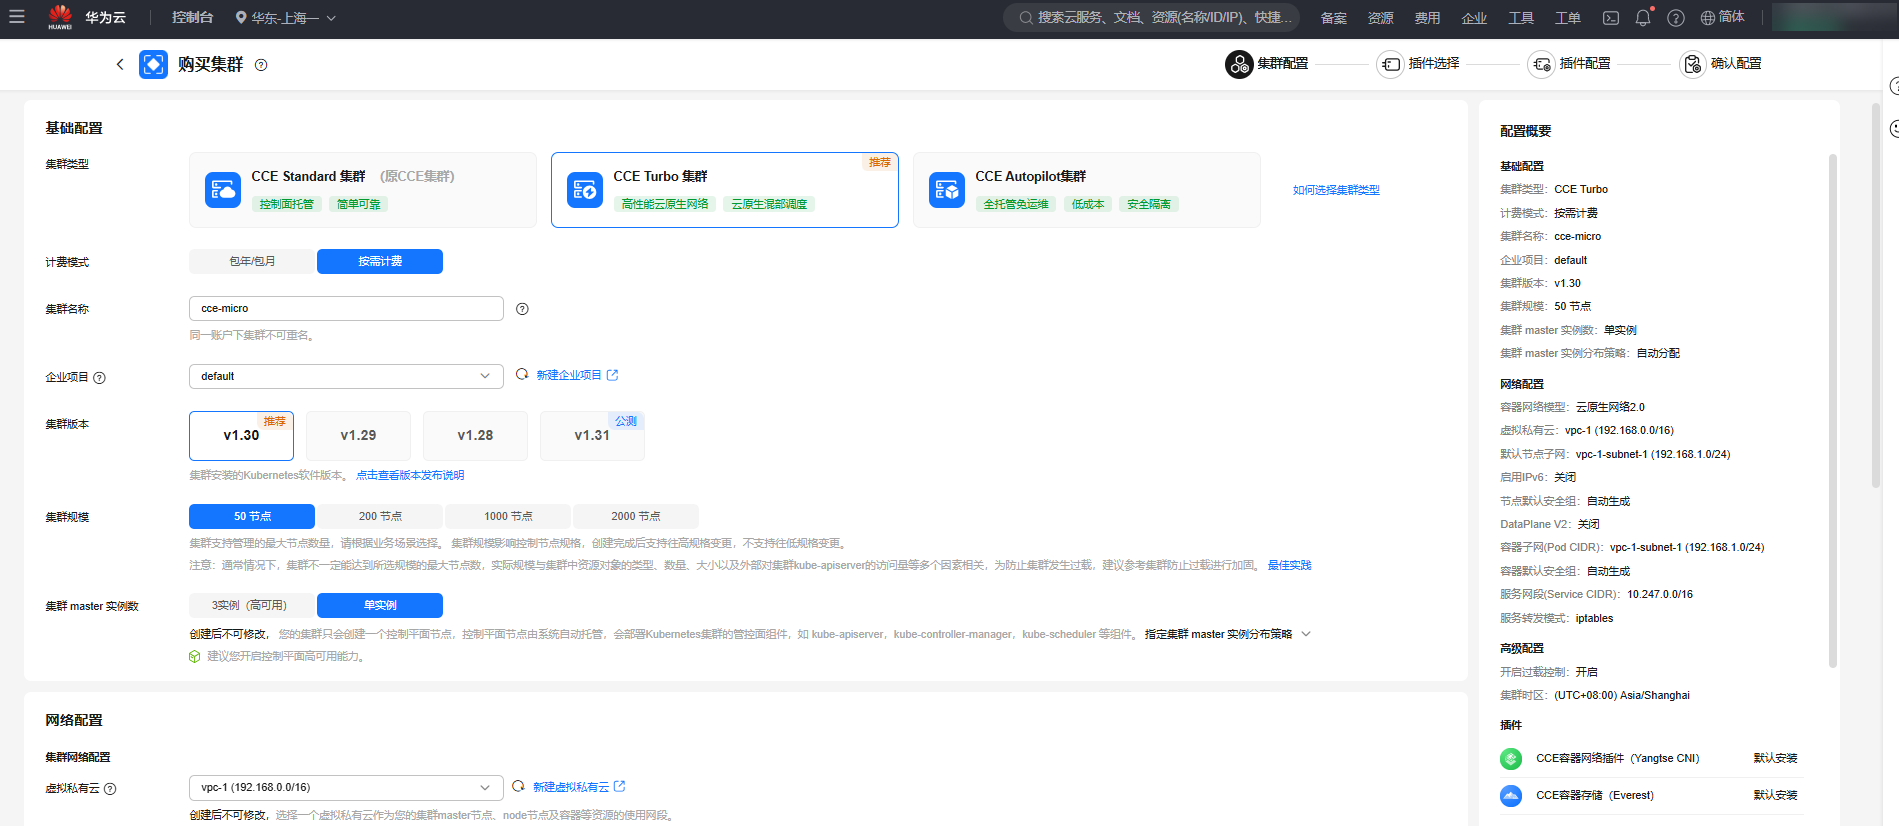This screenshot has height=826, width=1899.
Task: Select the CCE Turbo 集群 type card
Action: 725,190
